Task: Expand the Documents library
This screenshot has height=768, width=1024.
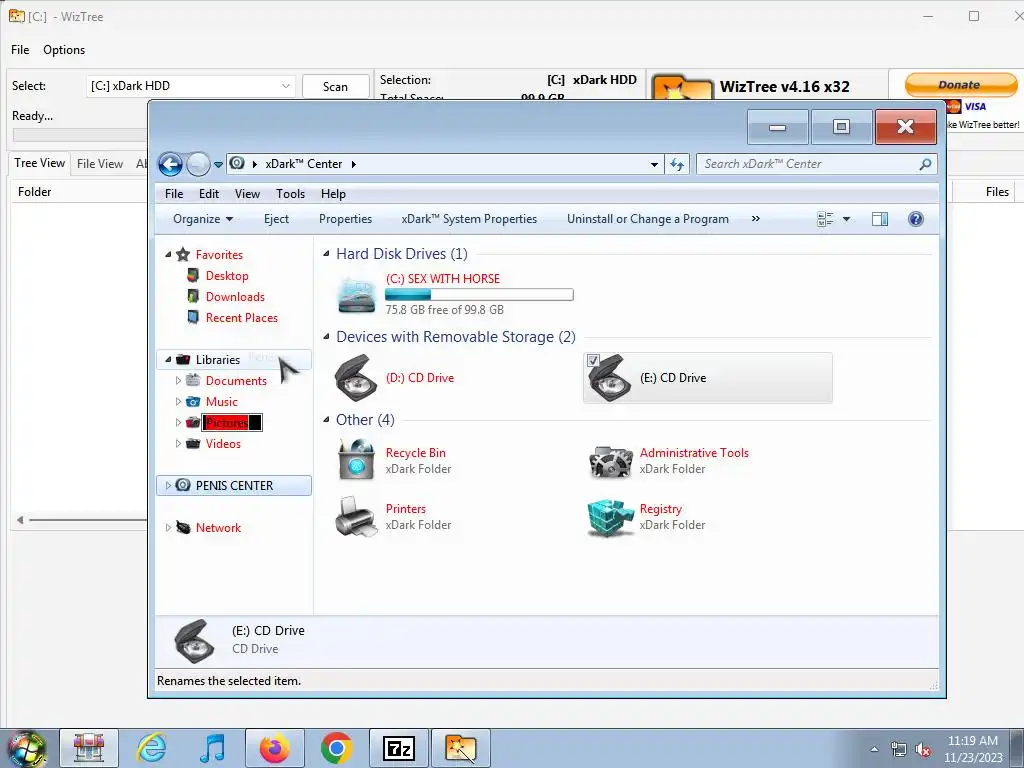Action: [178, 381]
